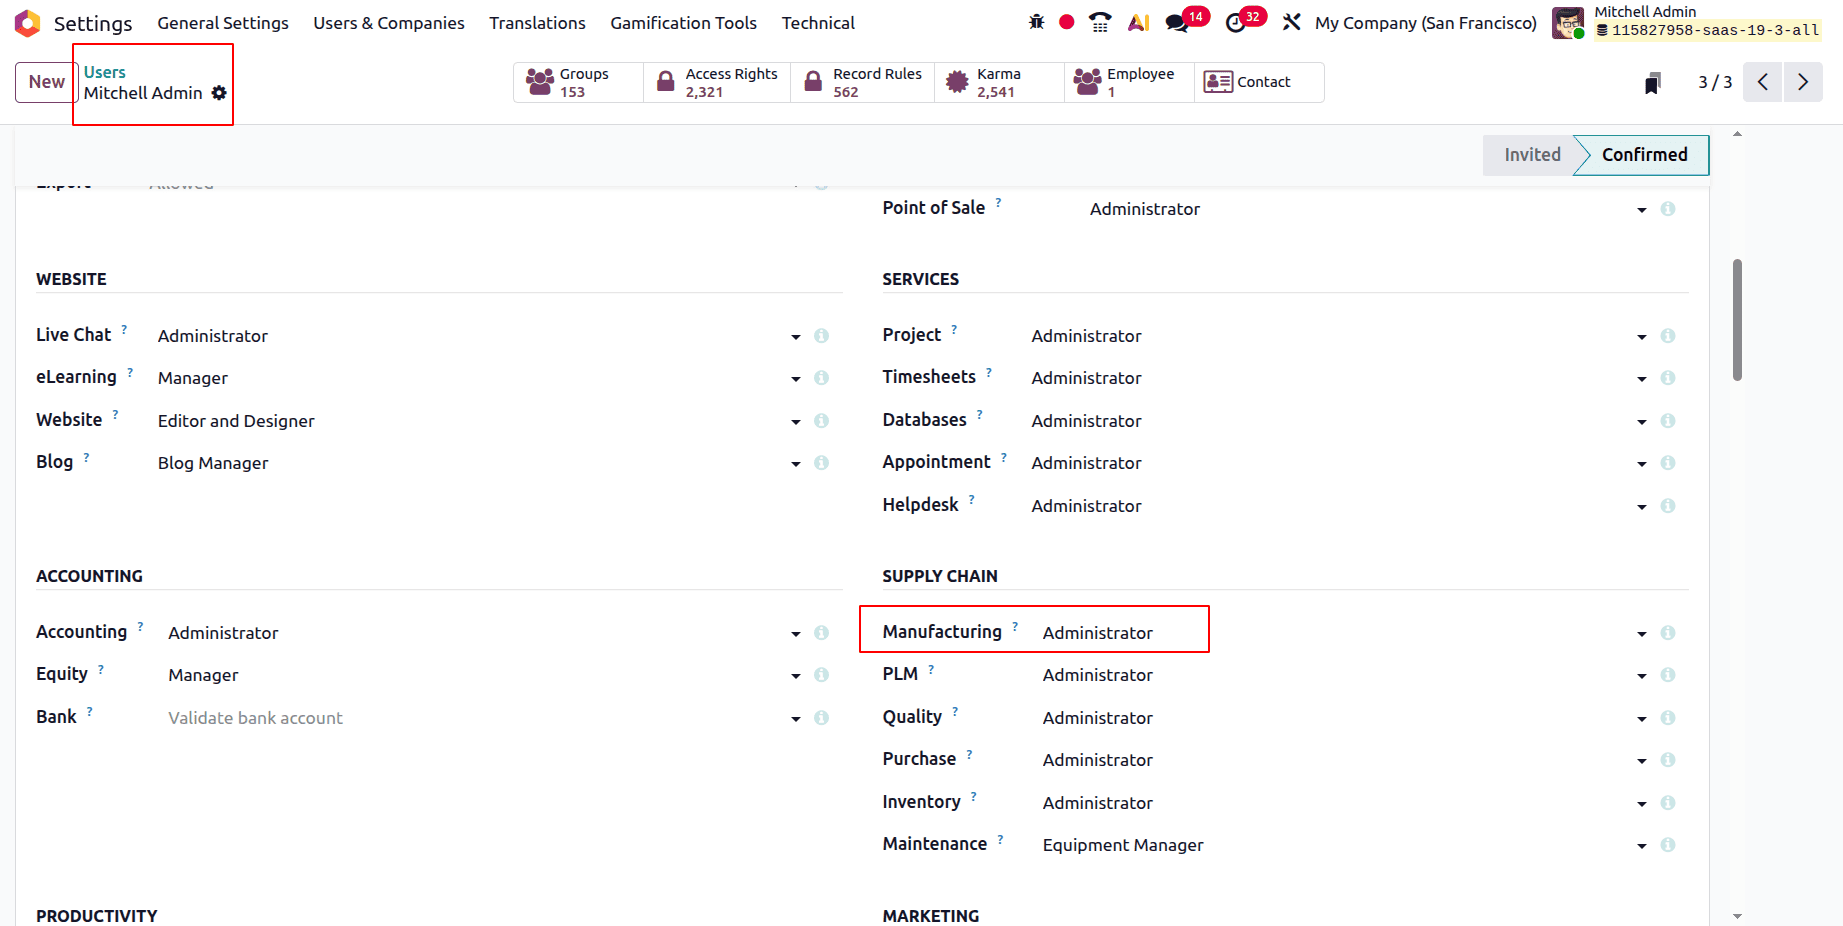The width and height of the screenshot is (1843, 926).
Task: Open PLM role dropdown arrow
Action: [1642, 676]
